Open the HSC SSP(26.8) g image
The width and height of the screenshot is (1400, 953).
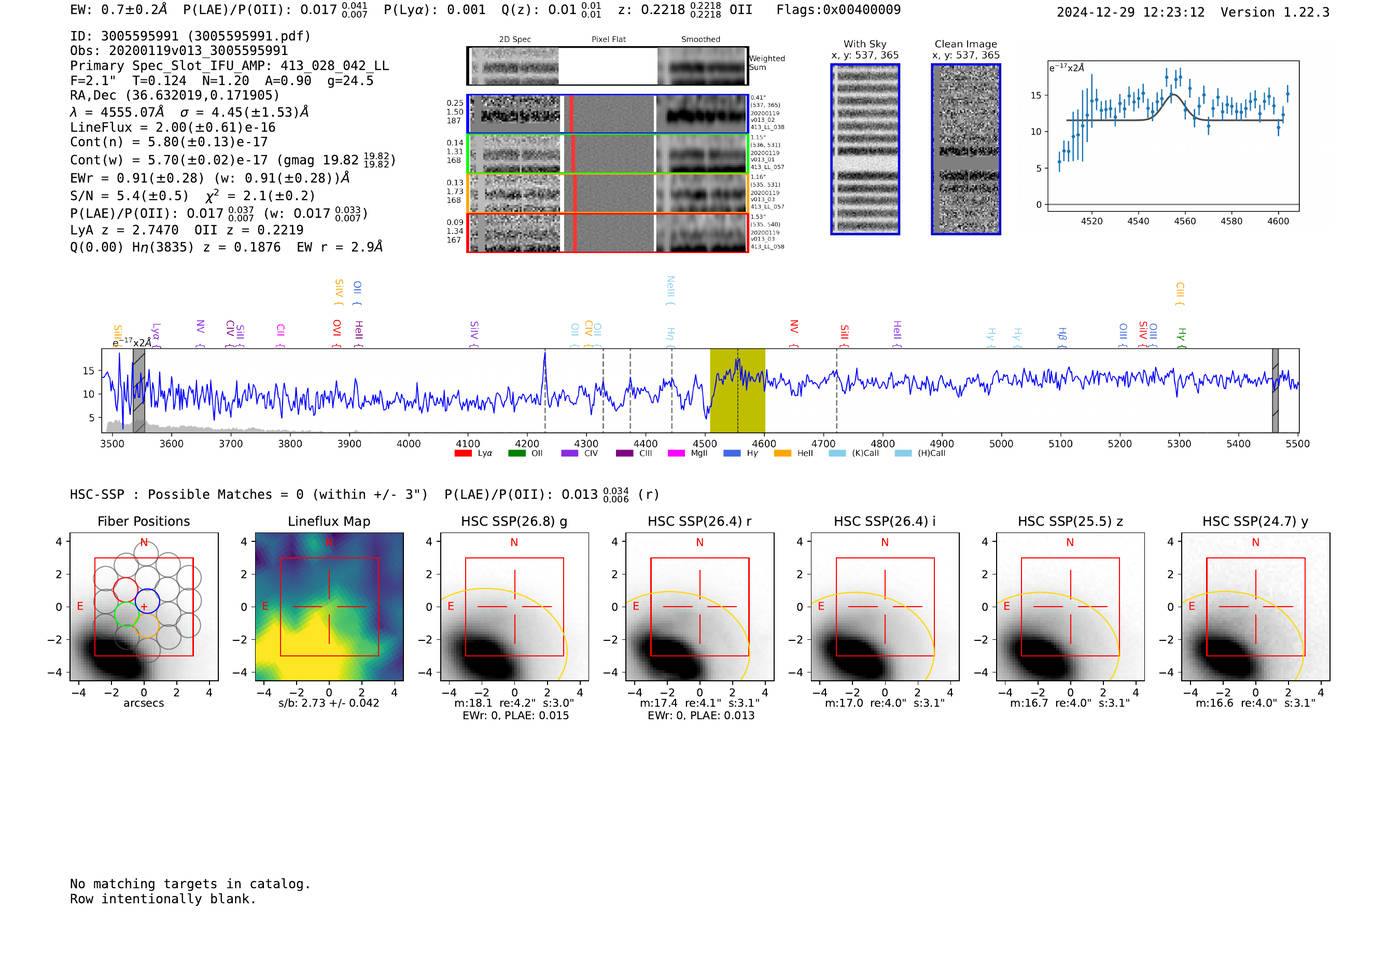(514, 607)
